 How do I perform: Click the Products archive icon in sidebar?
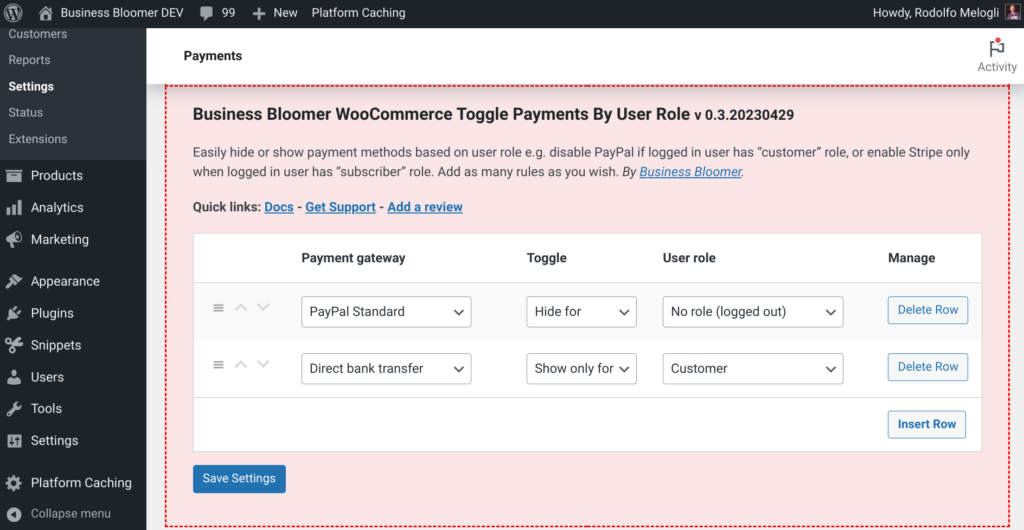[14, 175]
